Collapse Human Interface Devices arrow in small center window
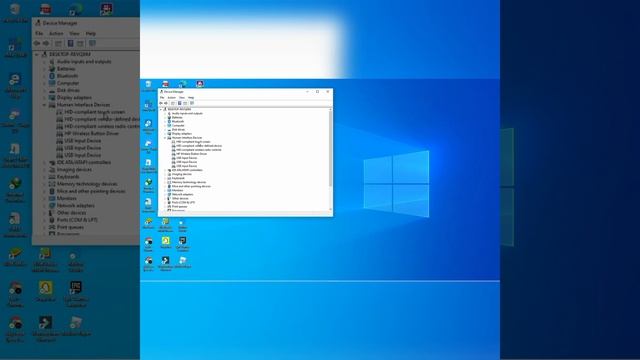This screenshot has width=640, height=360. pyautogui.click(x=165, y=138)
